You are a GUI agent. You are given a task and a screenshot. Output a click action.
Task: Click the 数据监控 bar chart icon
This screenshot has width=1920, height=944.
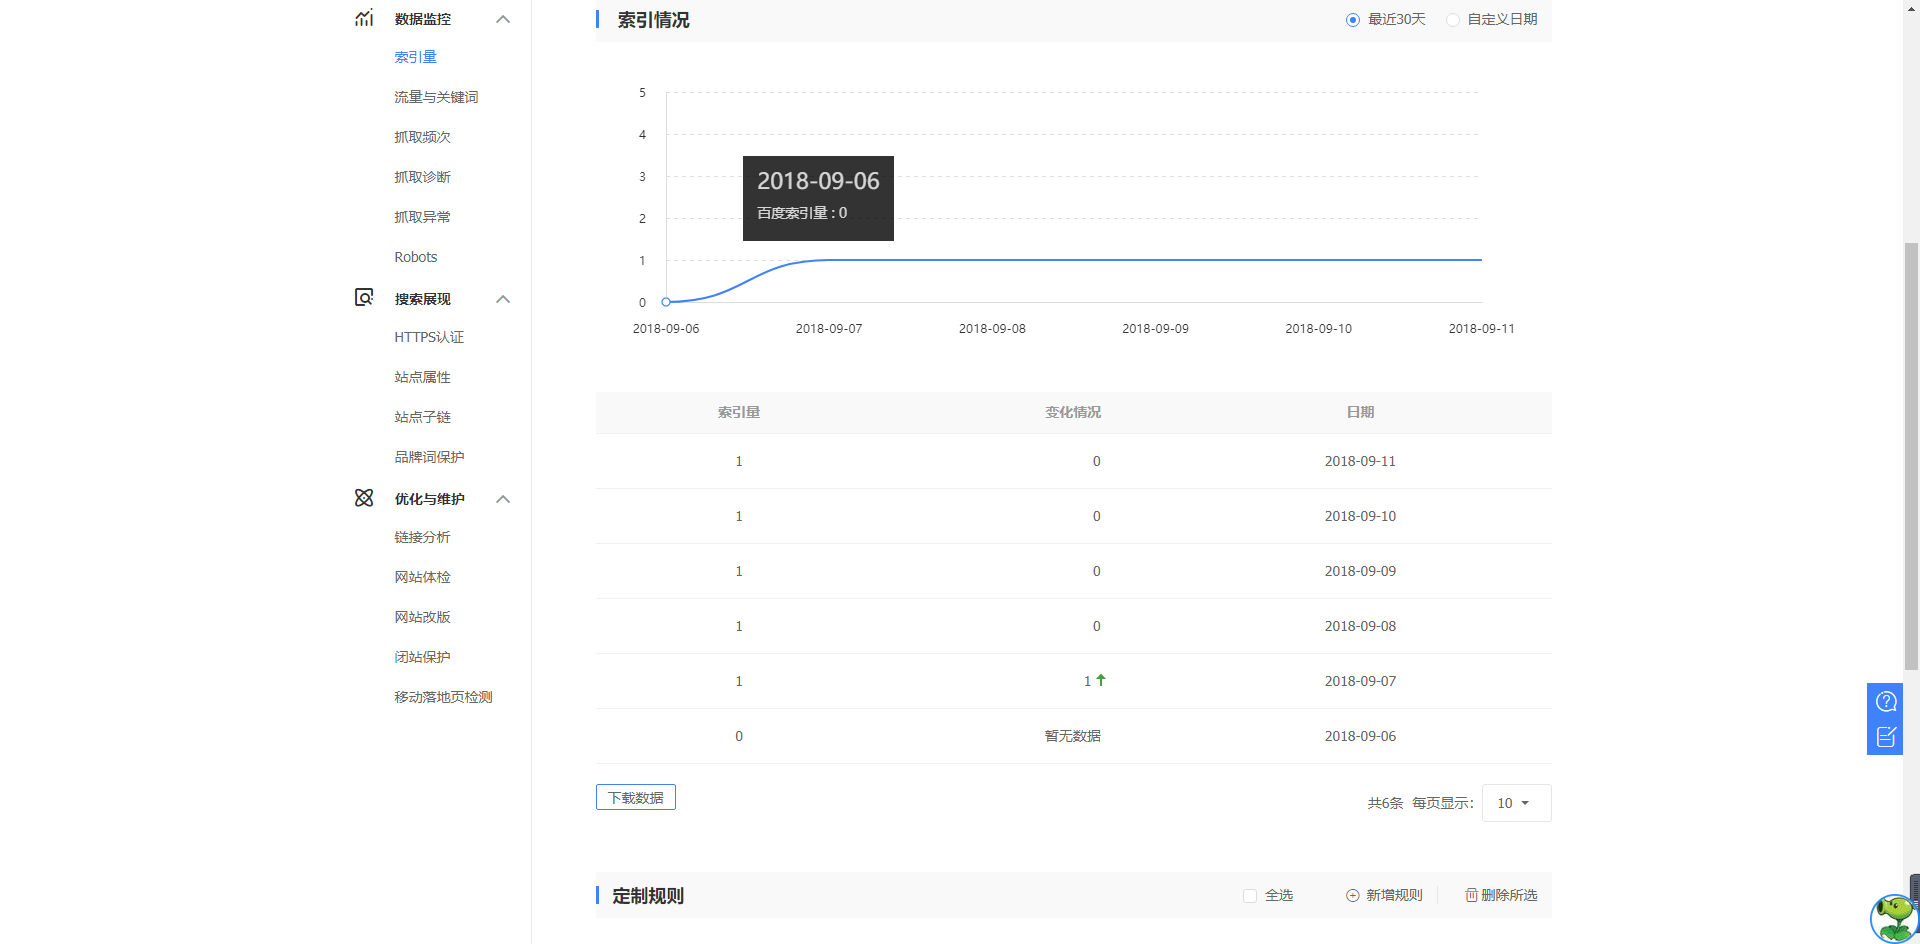(x=364, y=18)
